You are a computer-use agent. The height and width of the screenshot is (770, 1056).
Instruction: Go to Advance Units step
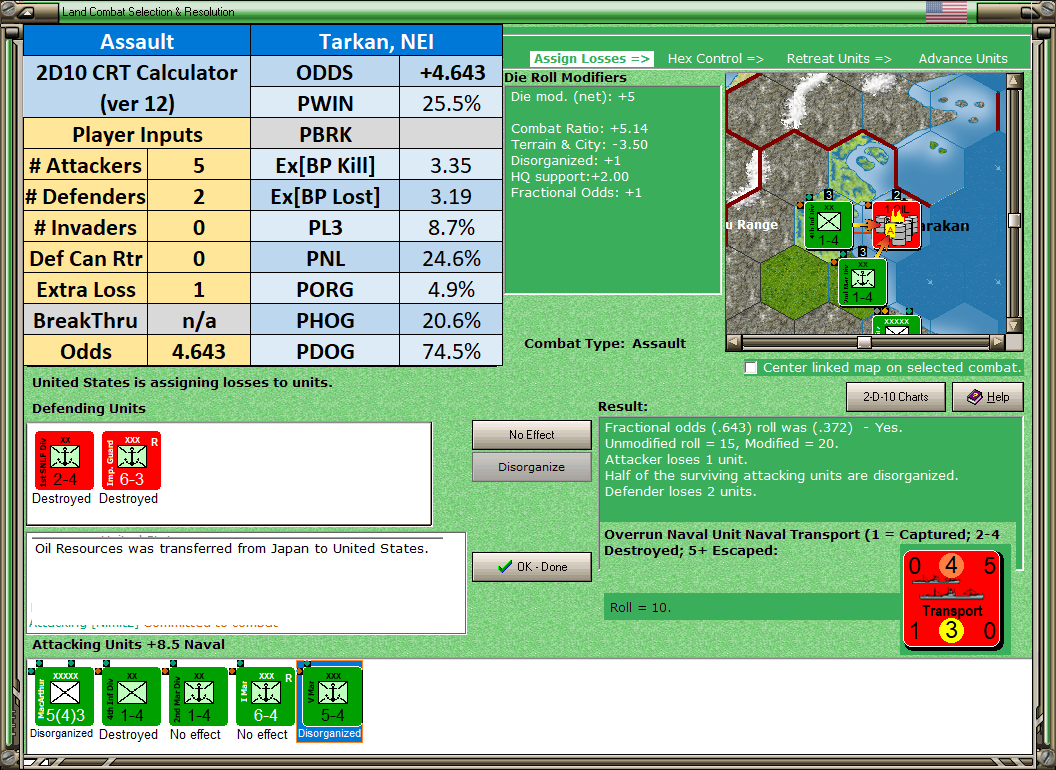coord(963,59)
